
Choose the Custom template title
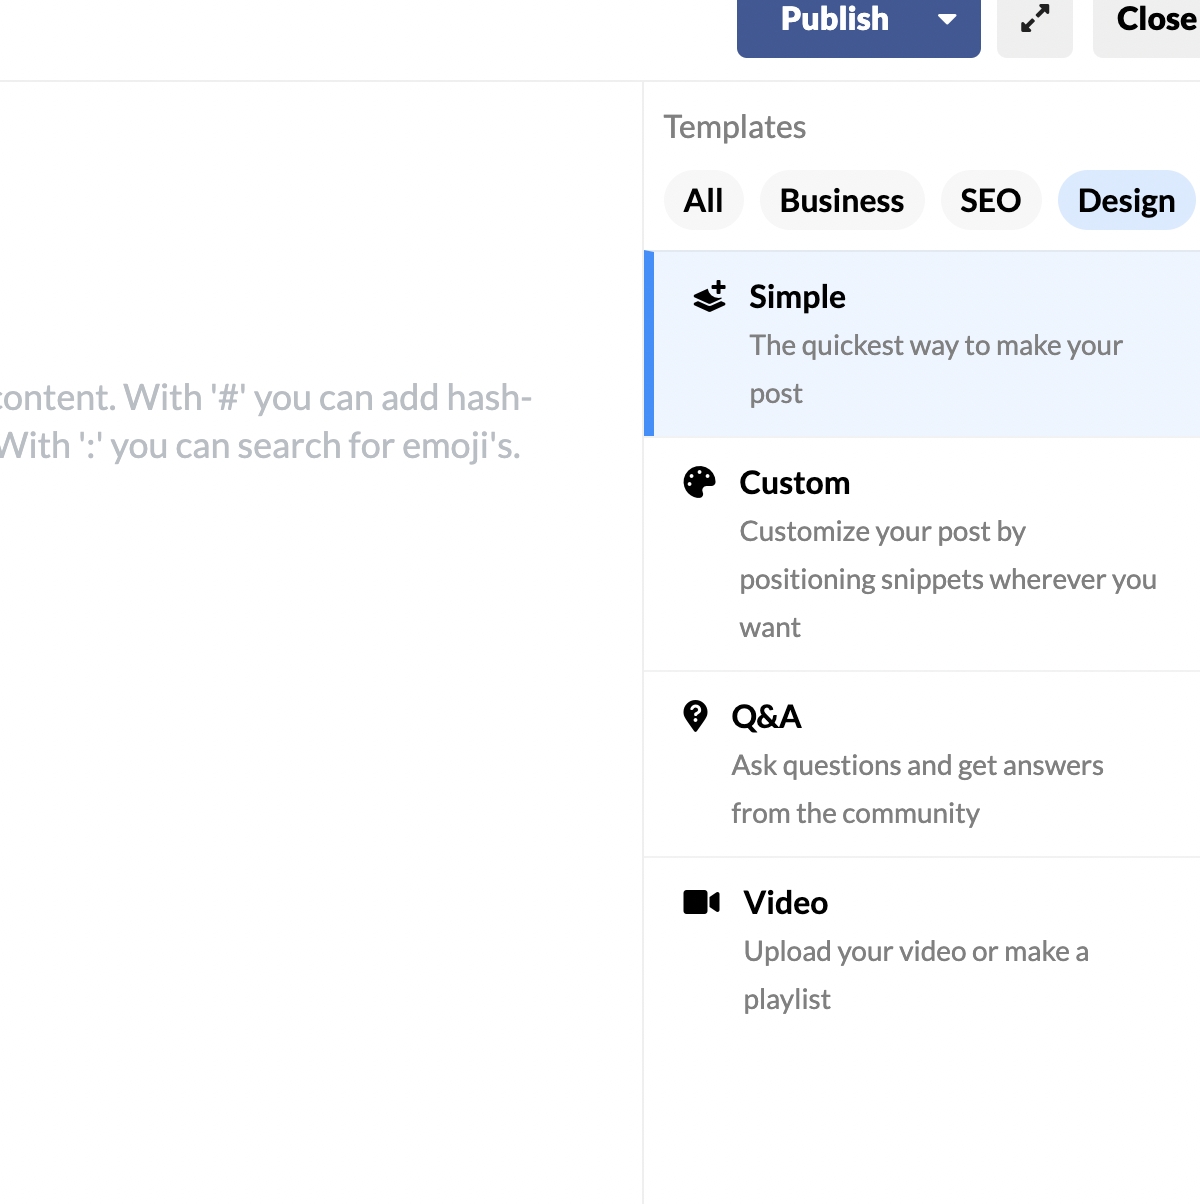click(x=795, y=483)
